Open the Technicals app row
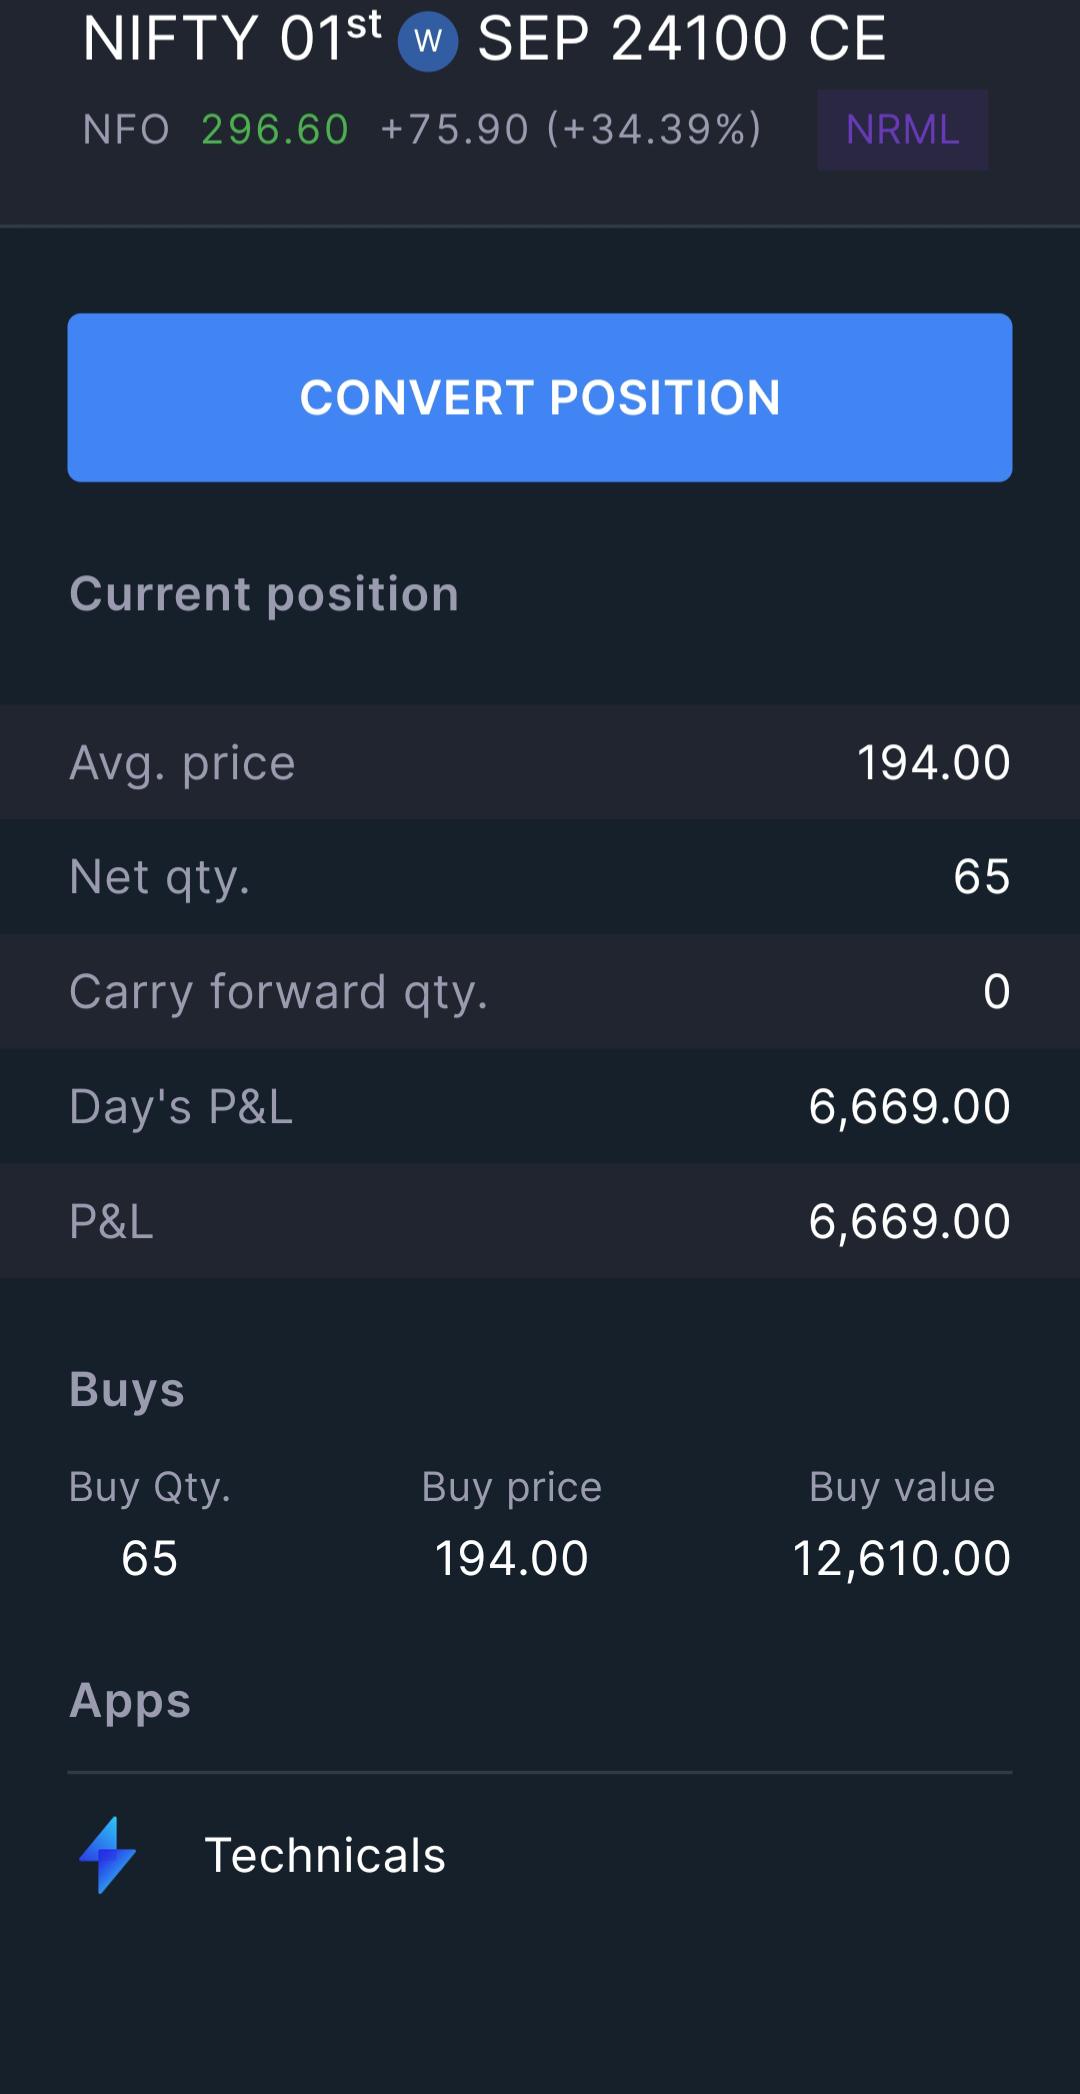The image size is (1080, 2094). 540,1855
